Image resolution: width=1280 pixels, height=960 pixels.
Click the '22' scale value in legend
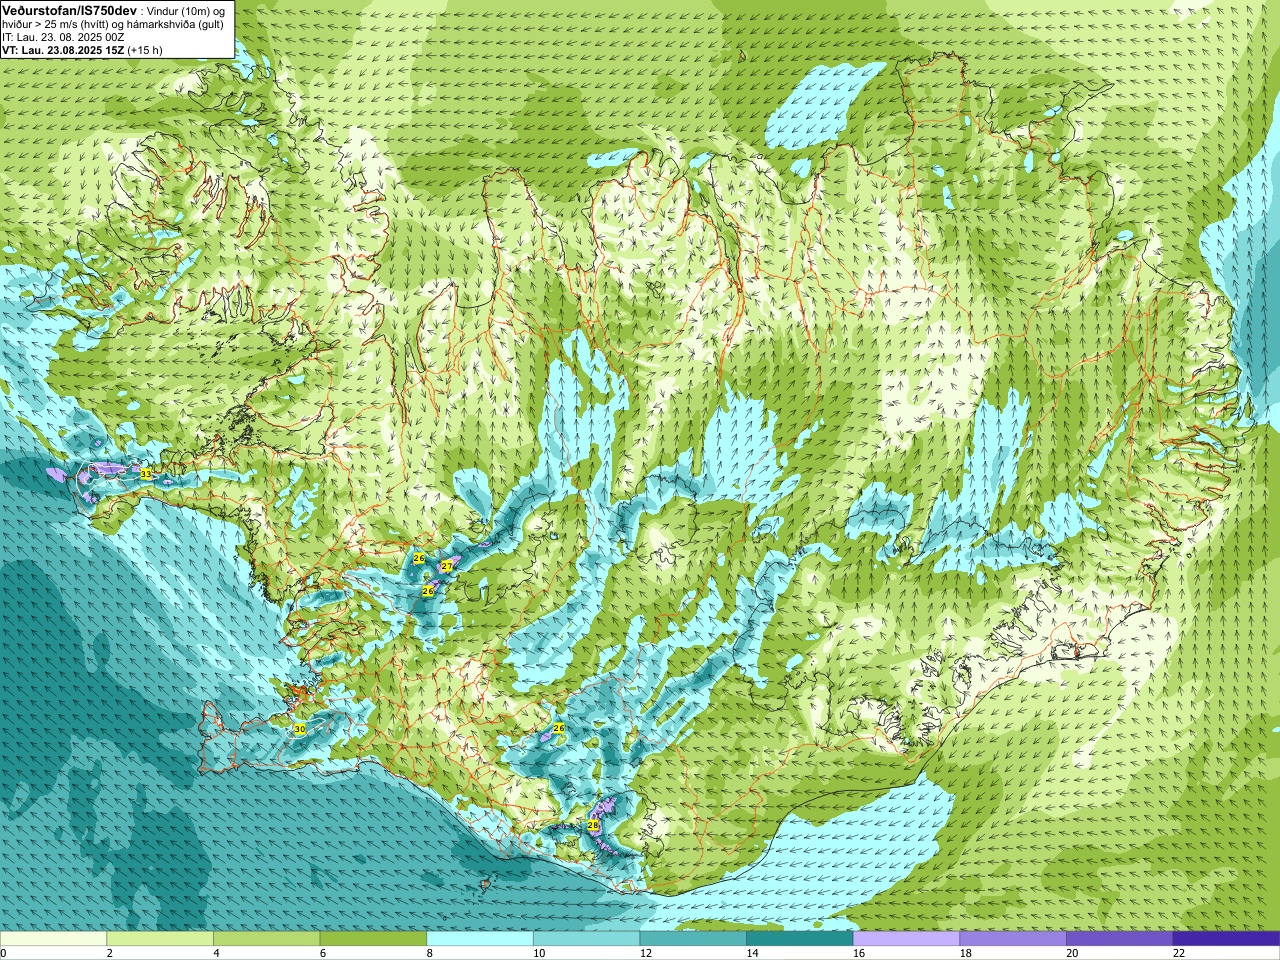1179,953
